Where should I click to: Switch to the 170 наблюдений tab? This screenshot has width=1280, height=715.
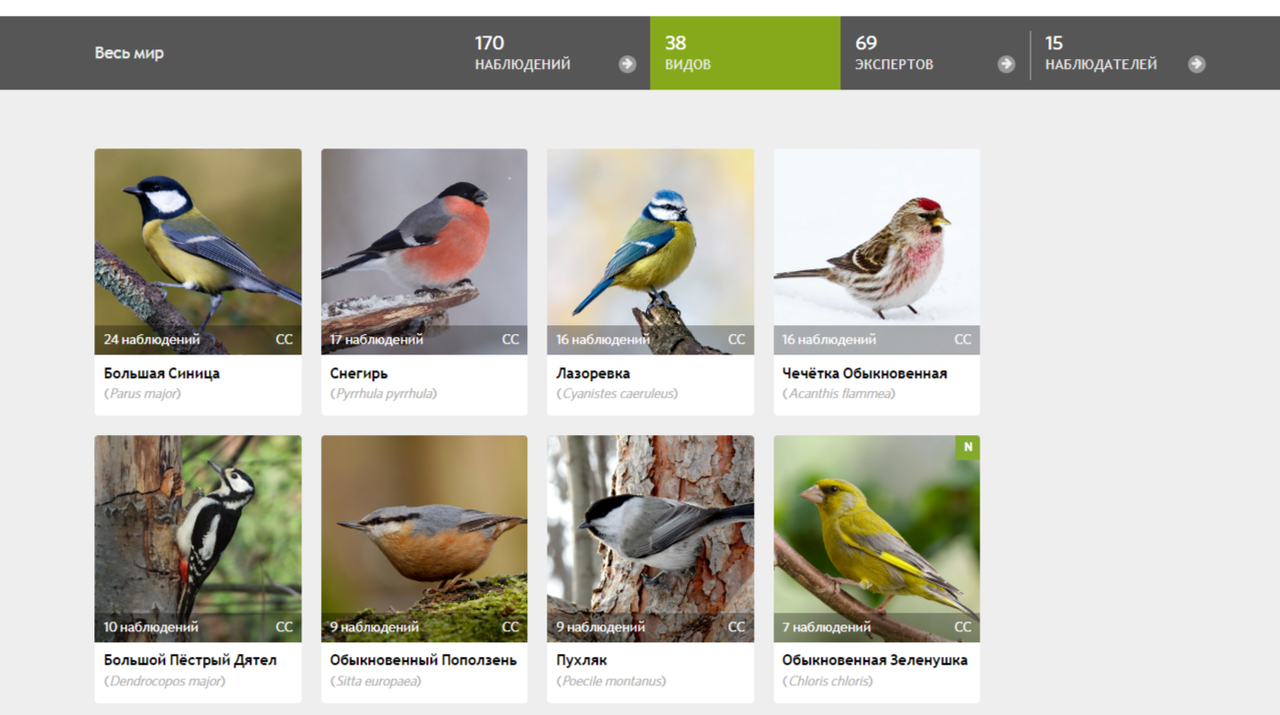coord(555,53)
